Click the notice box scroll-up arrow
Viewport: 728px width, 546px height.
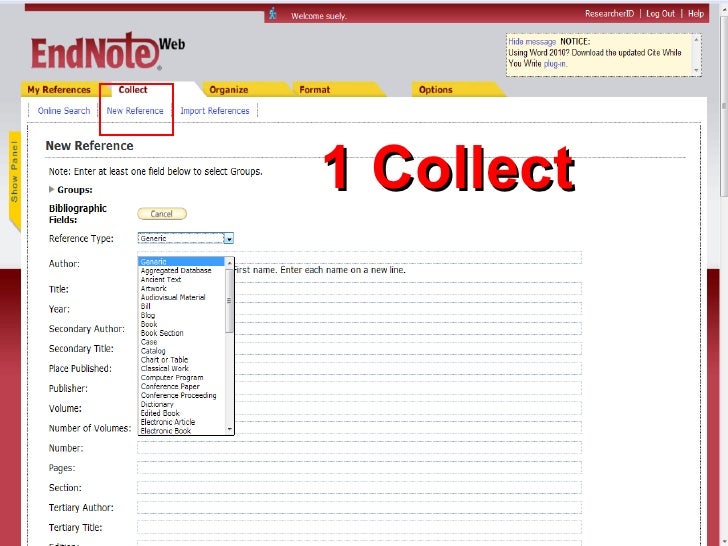tap(696, 40)
